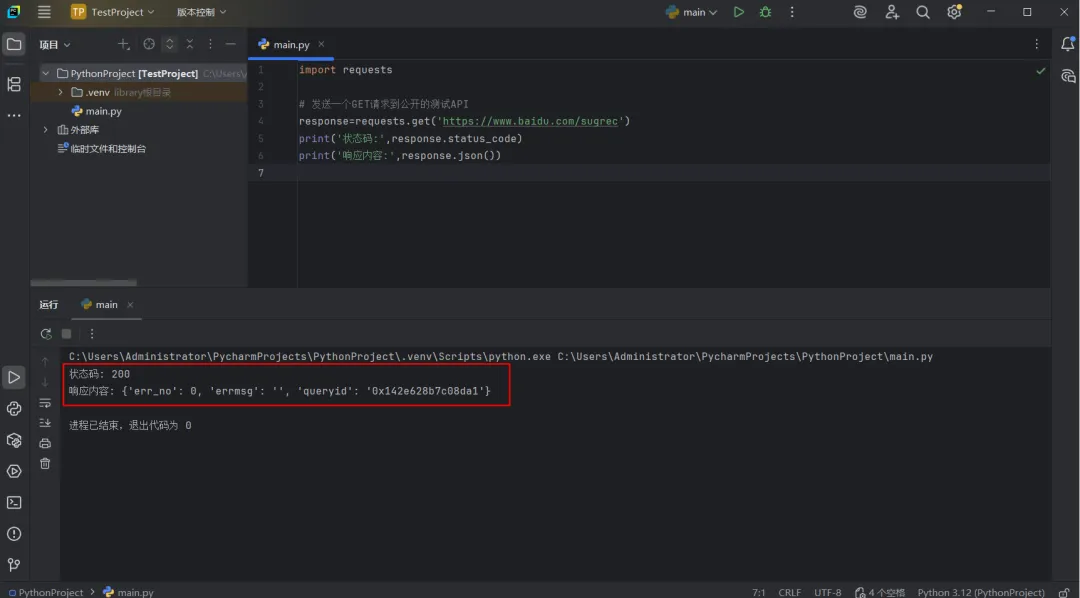1080x598 pixels.
Task: Open the main run configuration dropdown
Action: (x=692, y=12)
